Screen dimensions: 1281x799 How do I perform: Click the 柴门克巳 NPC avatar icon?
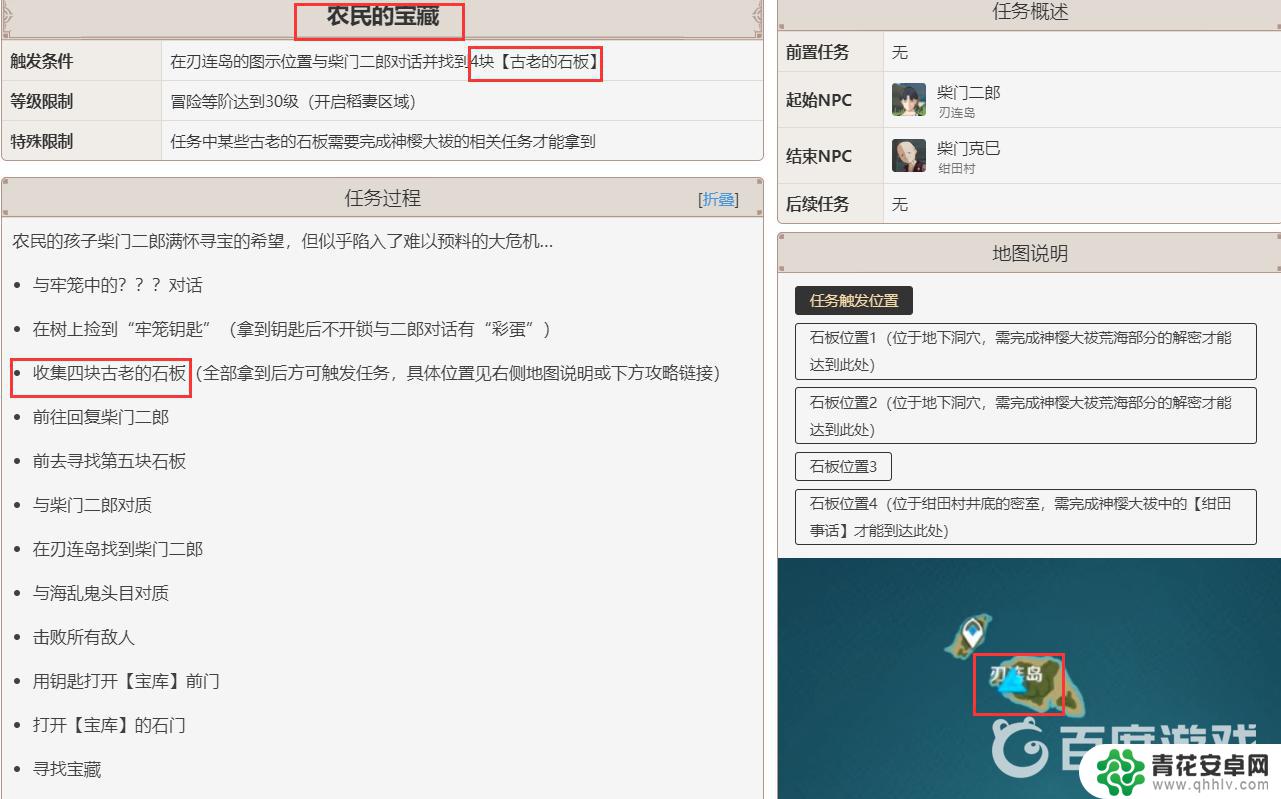[x=909, y=156]
